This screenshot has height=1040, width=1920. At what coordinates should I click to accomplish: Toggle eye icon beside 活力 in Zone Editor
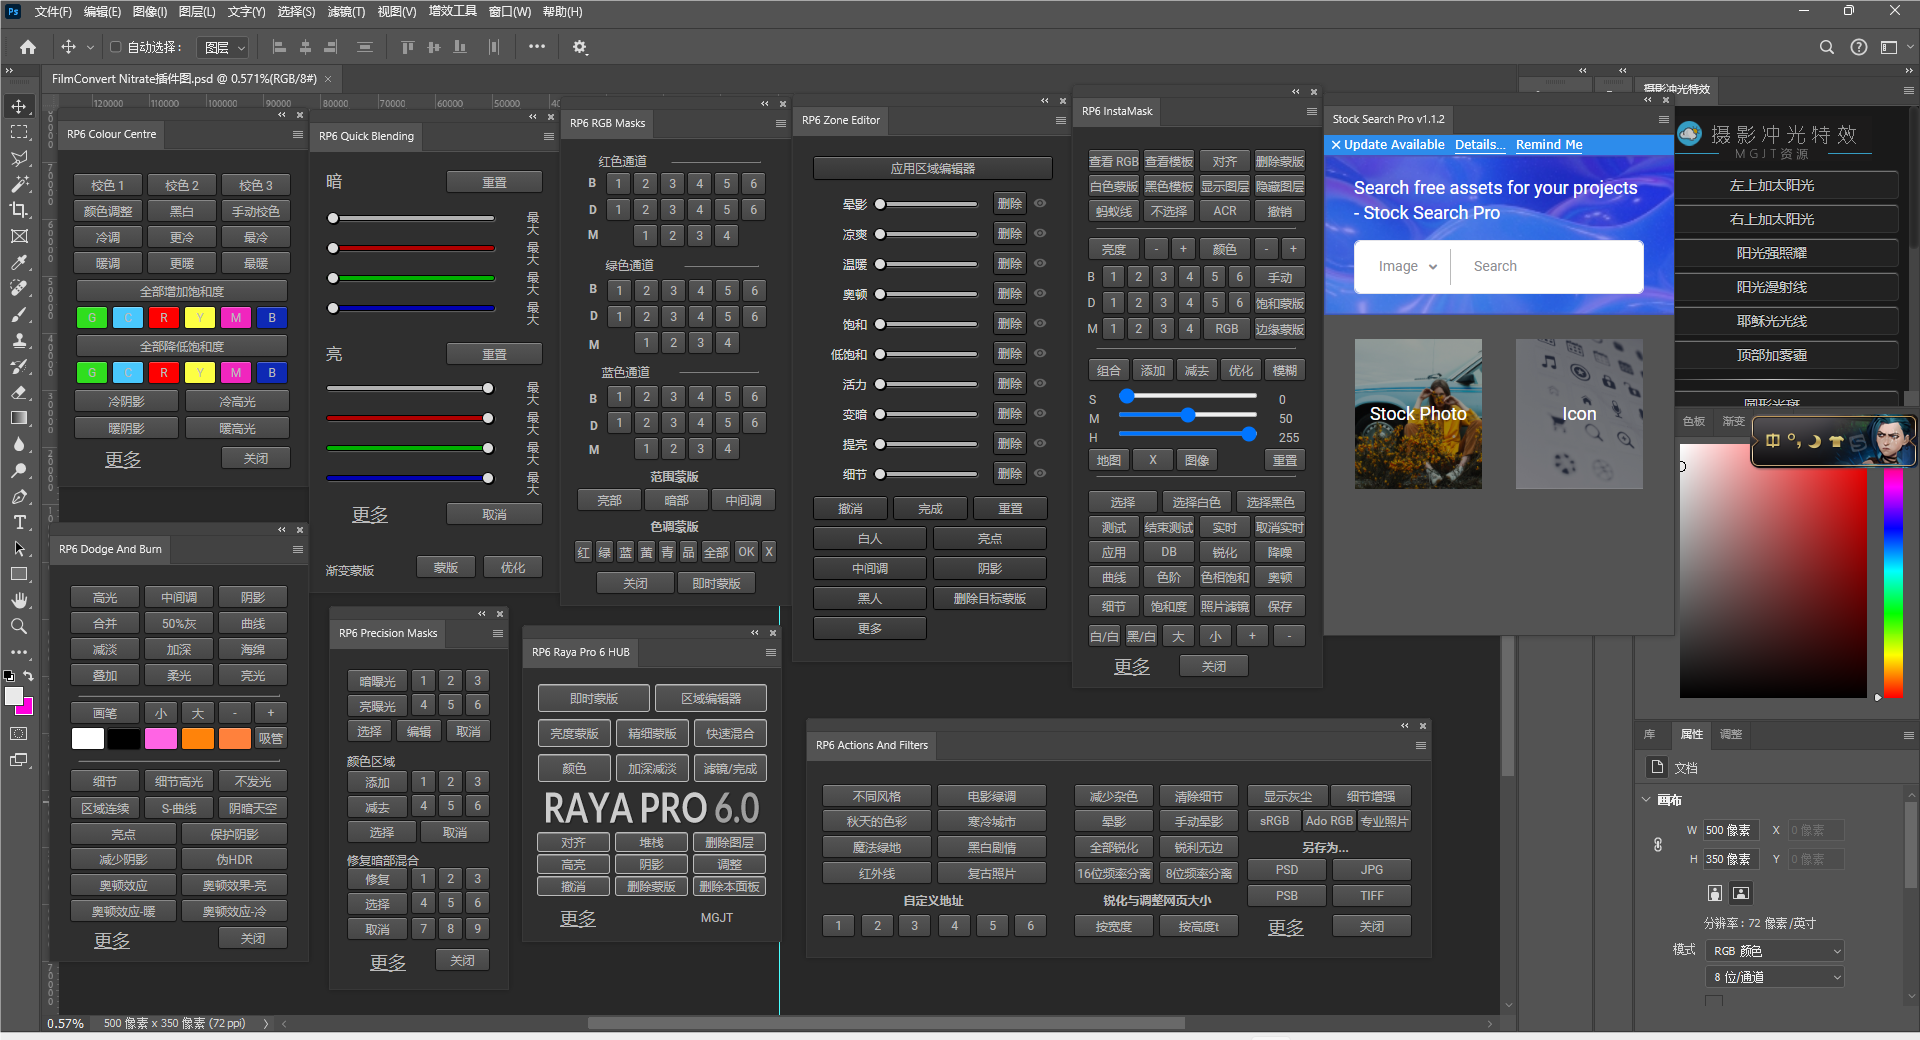(x=1040, y=383)
